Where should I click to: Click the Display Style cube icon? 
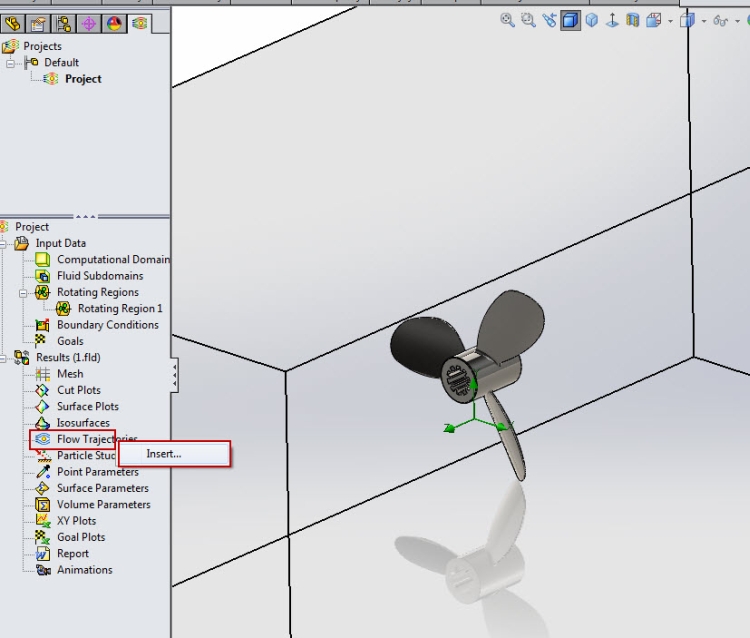(688, 20)
